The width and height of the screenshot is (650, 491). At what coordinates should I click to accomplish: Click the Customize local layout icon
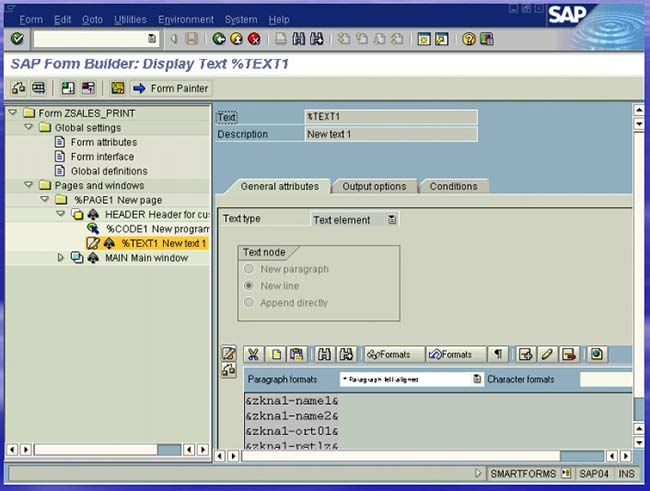click(487, 39)
